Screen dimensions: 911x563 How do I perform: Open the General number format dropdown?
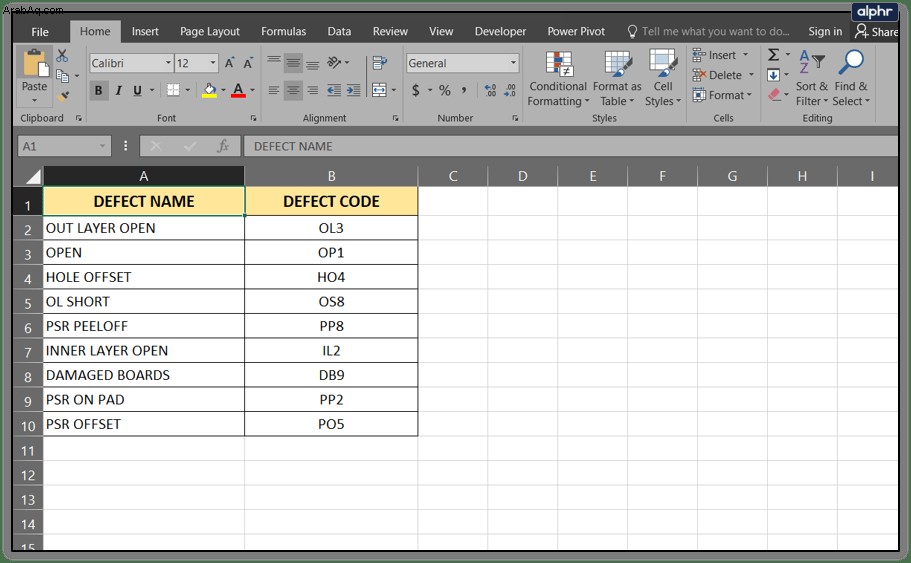point(514,63)
